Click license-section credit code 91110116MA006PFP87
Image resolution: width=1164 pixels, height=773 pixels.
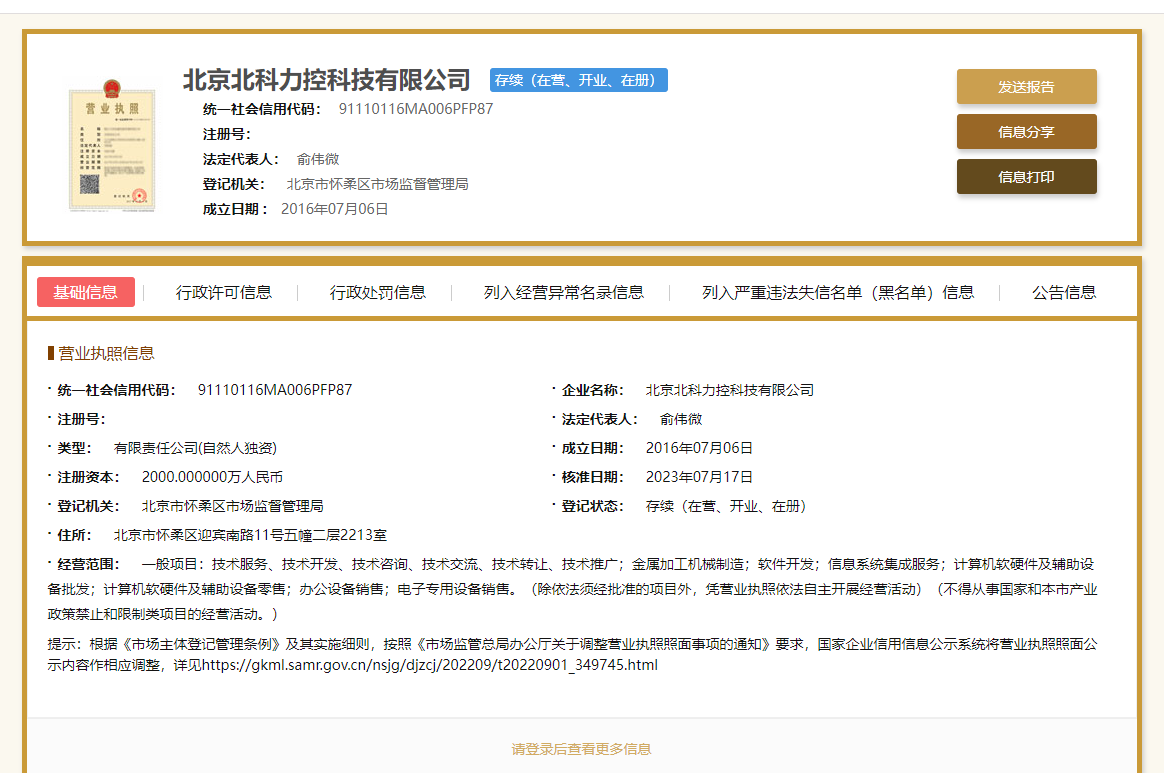[x=275, y=390]
